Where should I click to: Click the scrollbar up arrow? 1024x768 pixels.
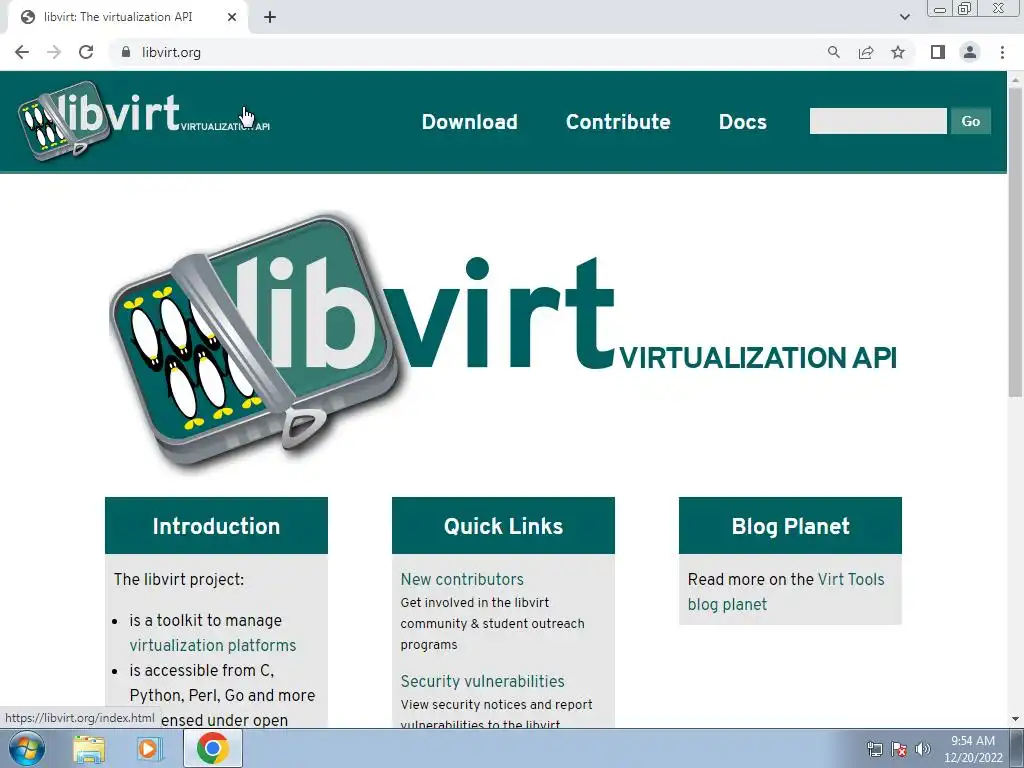[x=1015, y=79]
